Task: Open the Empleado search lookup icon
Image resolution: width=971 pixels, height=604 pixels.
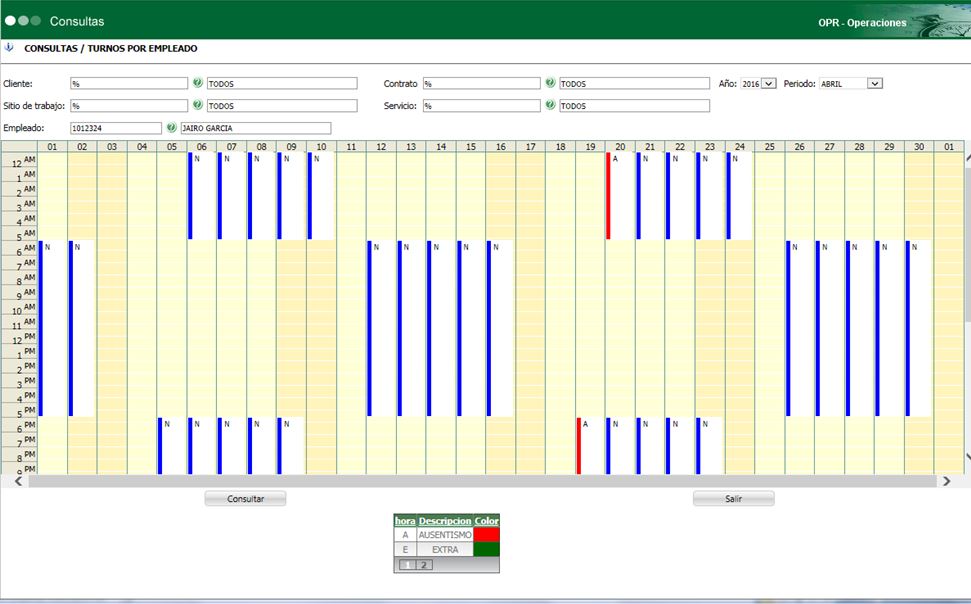Action: tap(172, 128)
